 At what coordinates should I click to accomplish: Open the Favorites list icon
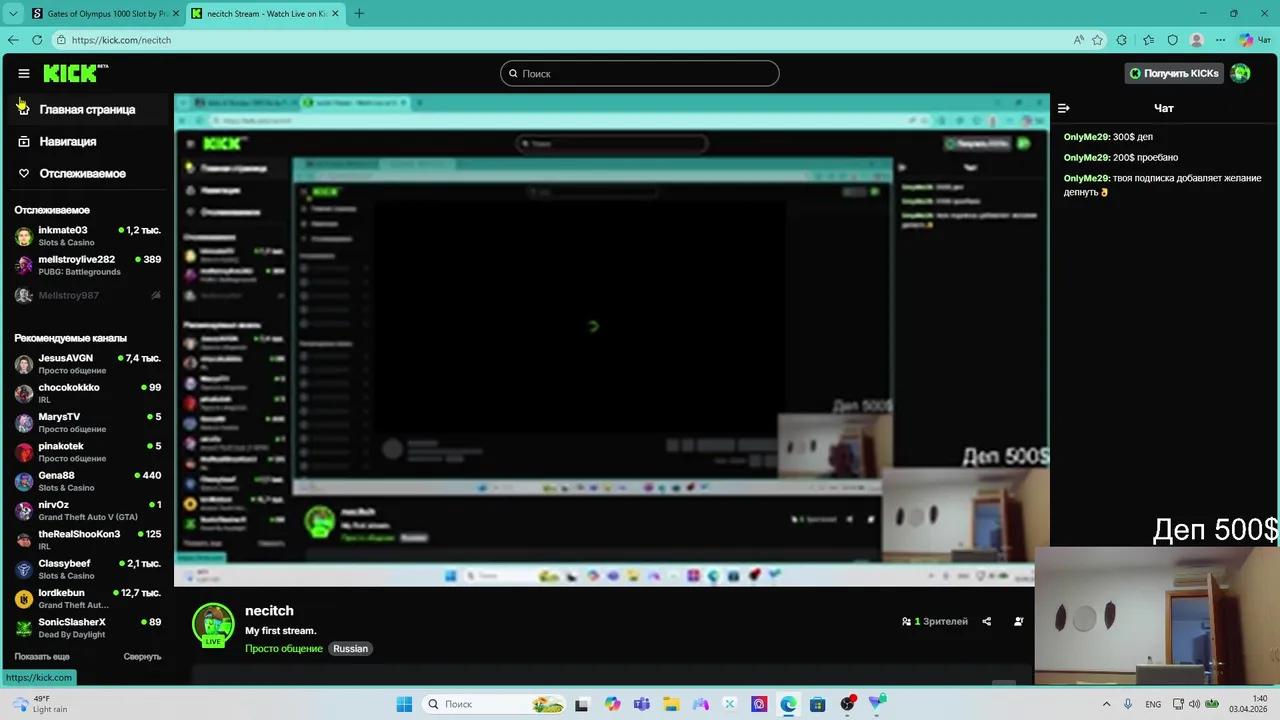point(1148,40)
